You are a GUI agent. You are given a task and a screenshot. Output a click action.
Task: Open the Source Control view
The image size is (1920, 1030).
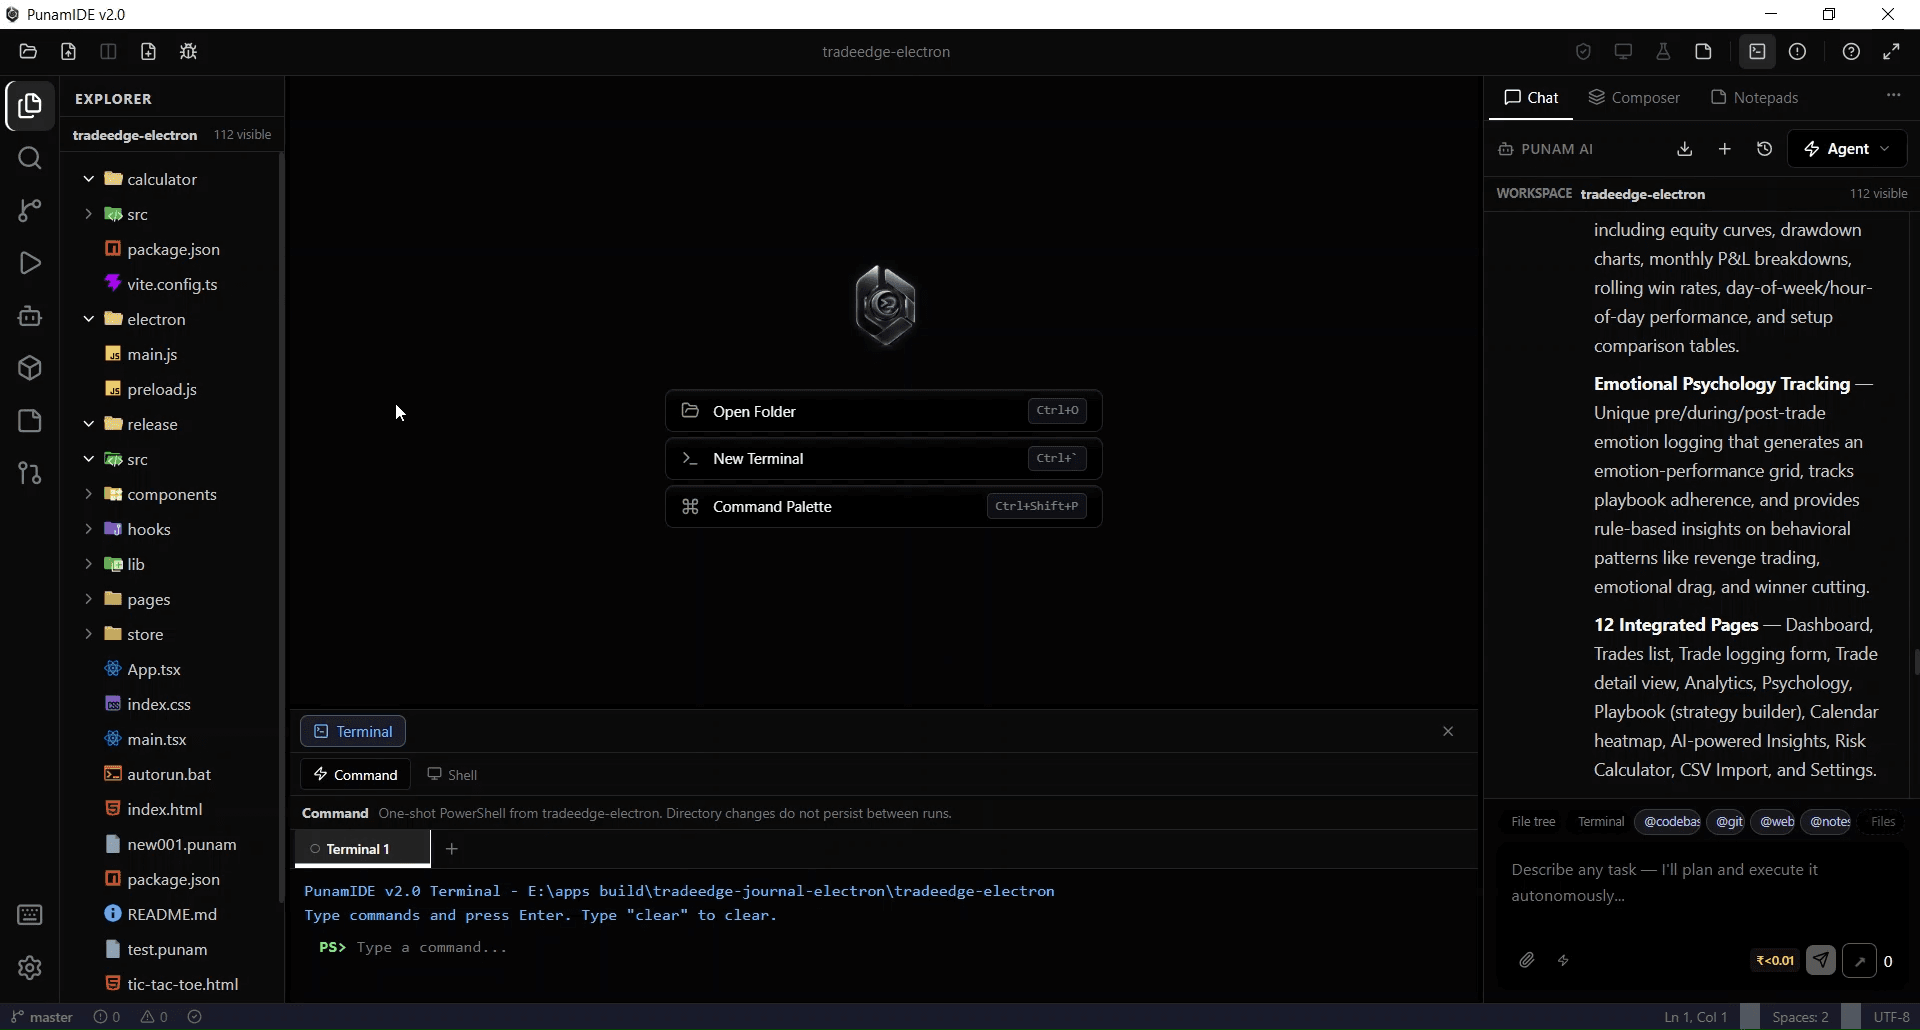[30, 210]
